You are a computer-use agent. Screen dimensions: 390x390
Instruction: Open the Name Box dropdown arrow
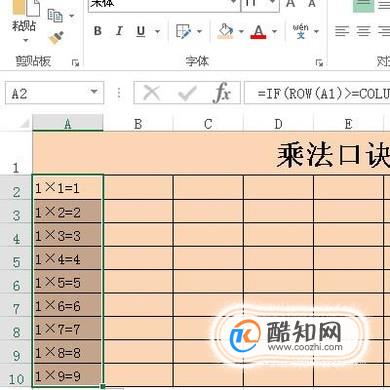coord(94,92)
